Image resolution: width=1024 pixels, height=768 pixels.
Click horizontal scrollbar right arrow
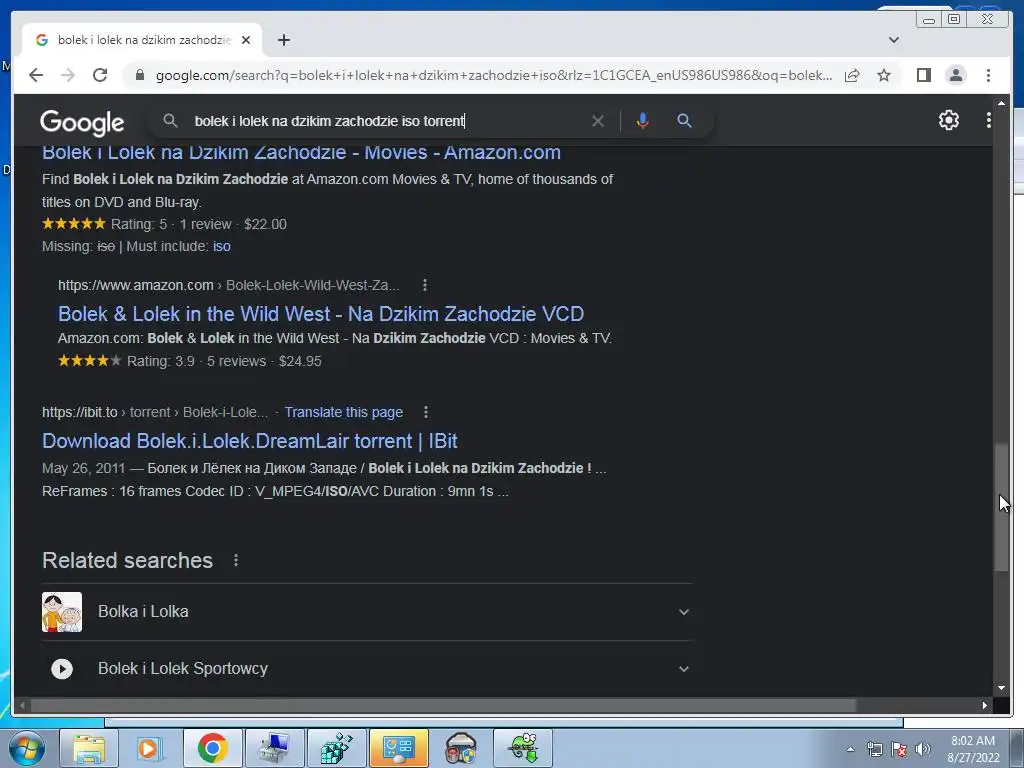click(984, 705)
